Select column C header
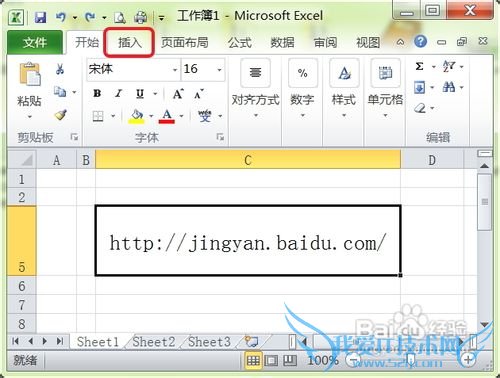Viewport: 500px width, 378px height. (248, 160)
